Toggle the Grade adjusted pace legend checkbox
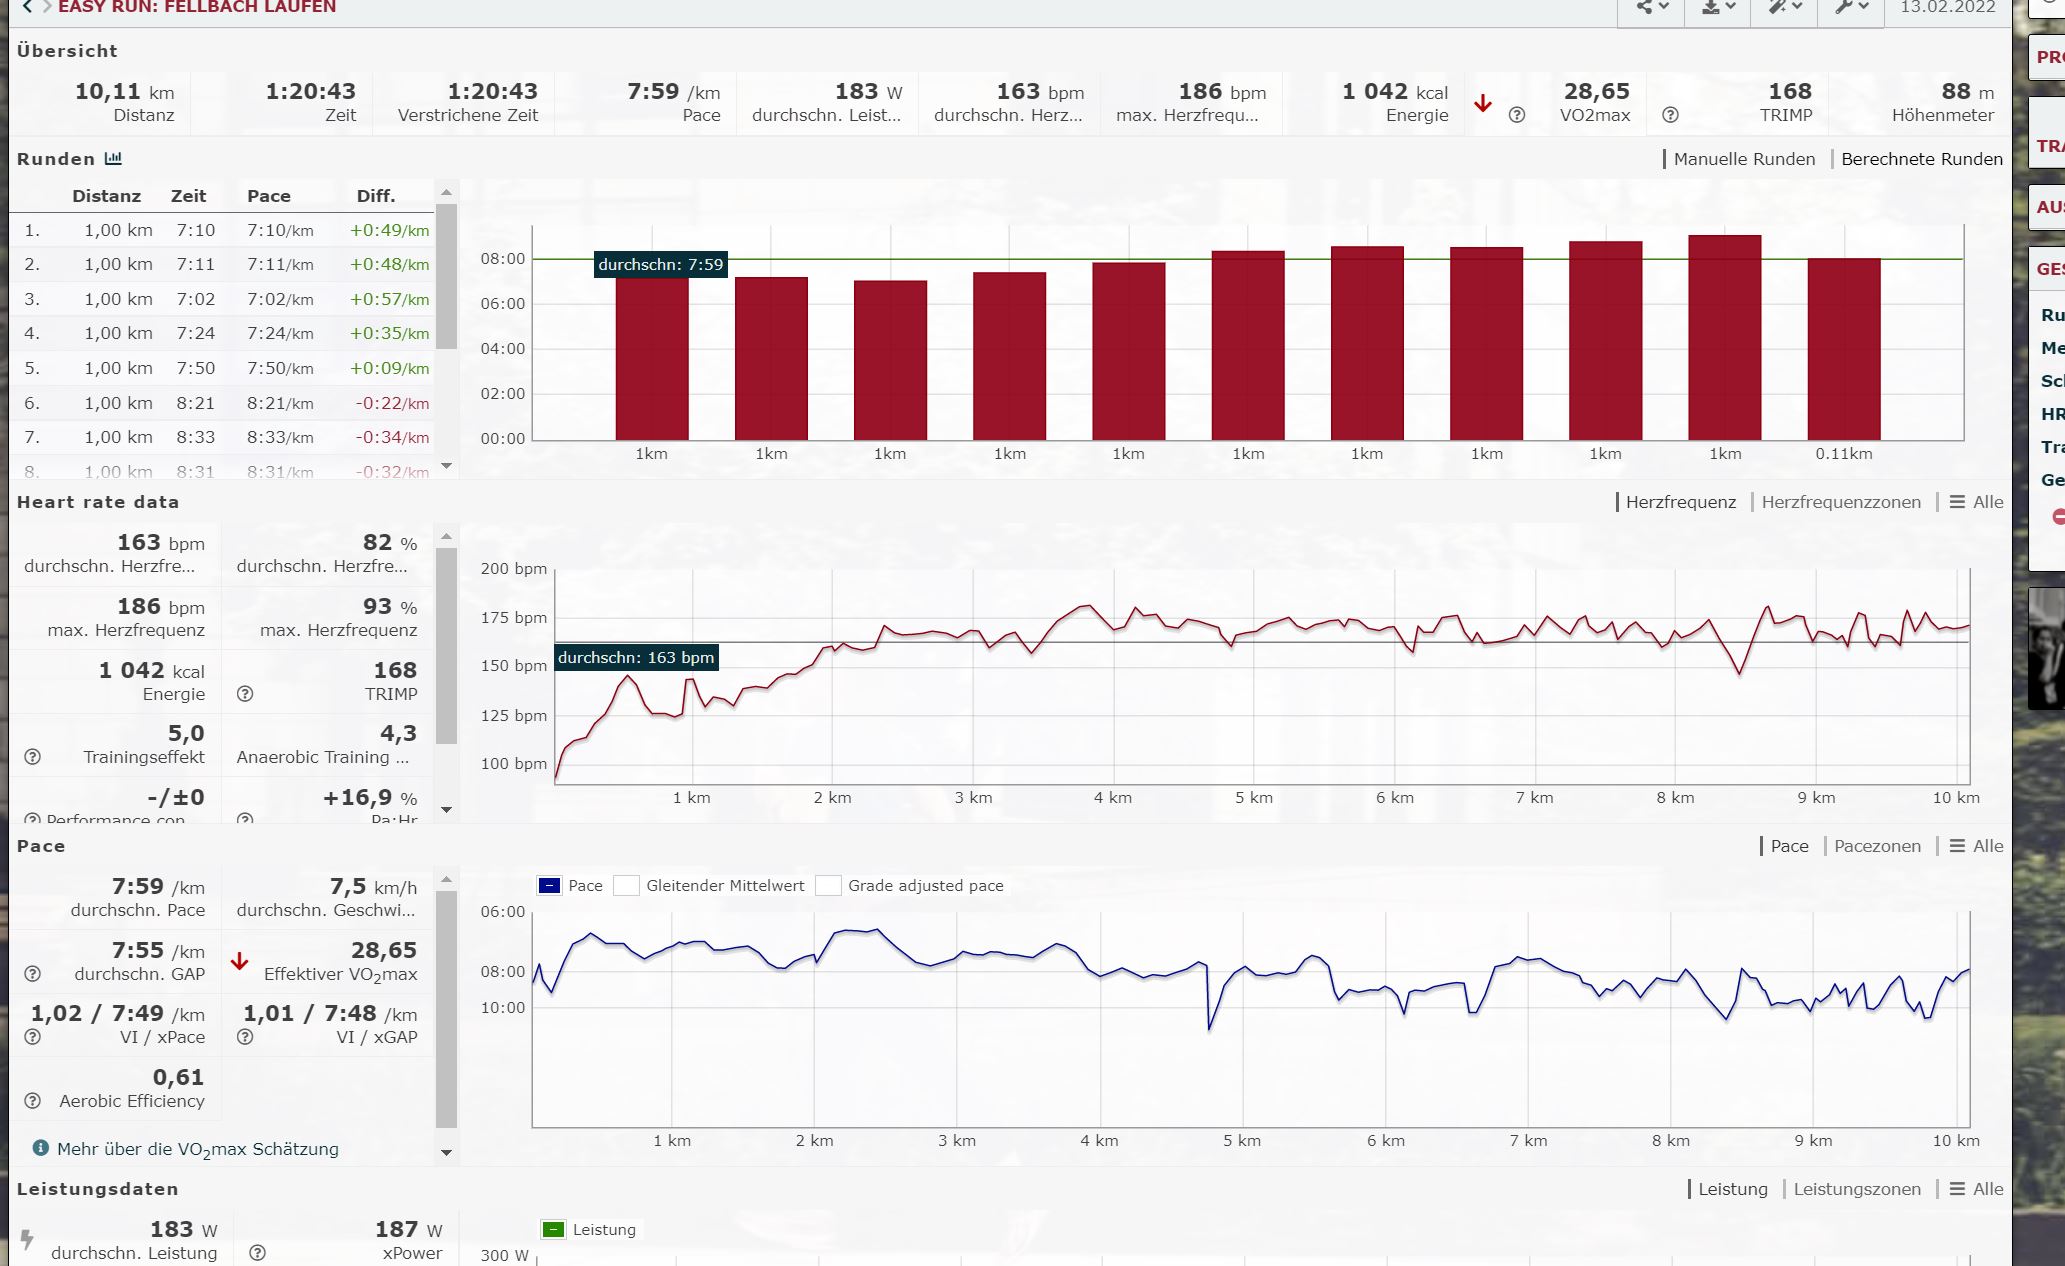This screenshot has width=2065, height=1266. click(x=827, y=886)
